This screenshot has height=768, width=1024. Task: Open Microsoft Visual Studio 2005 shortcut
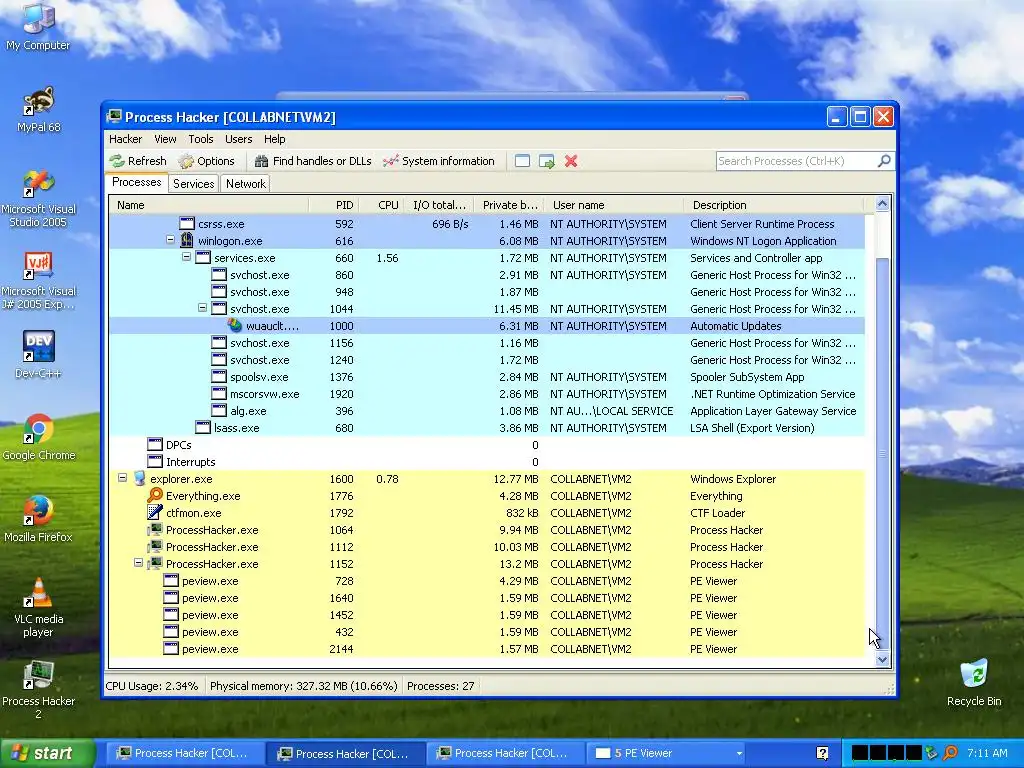tap(38, 198)
